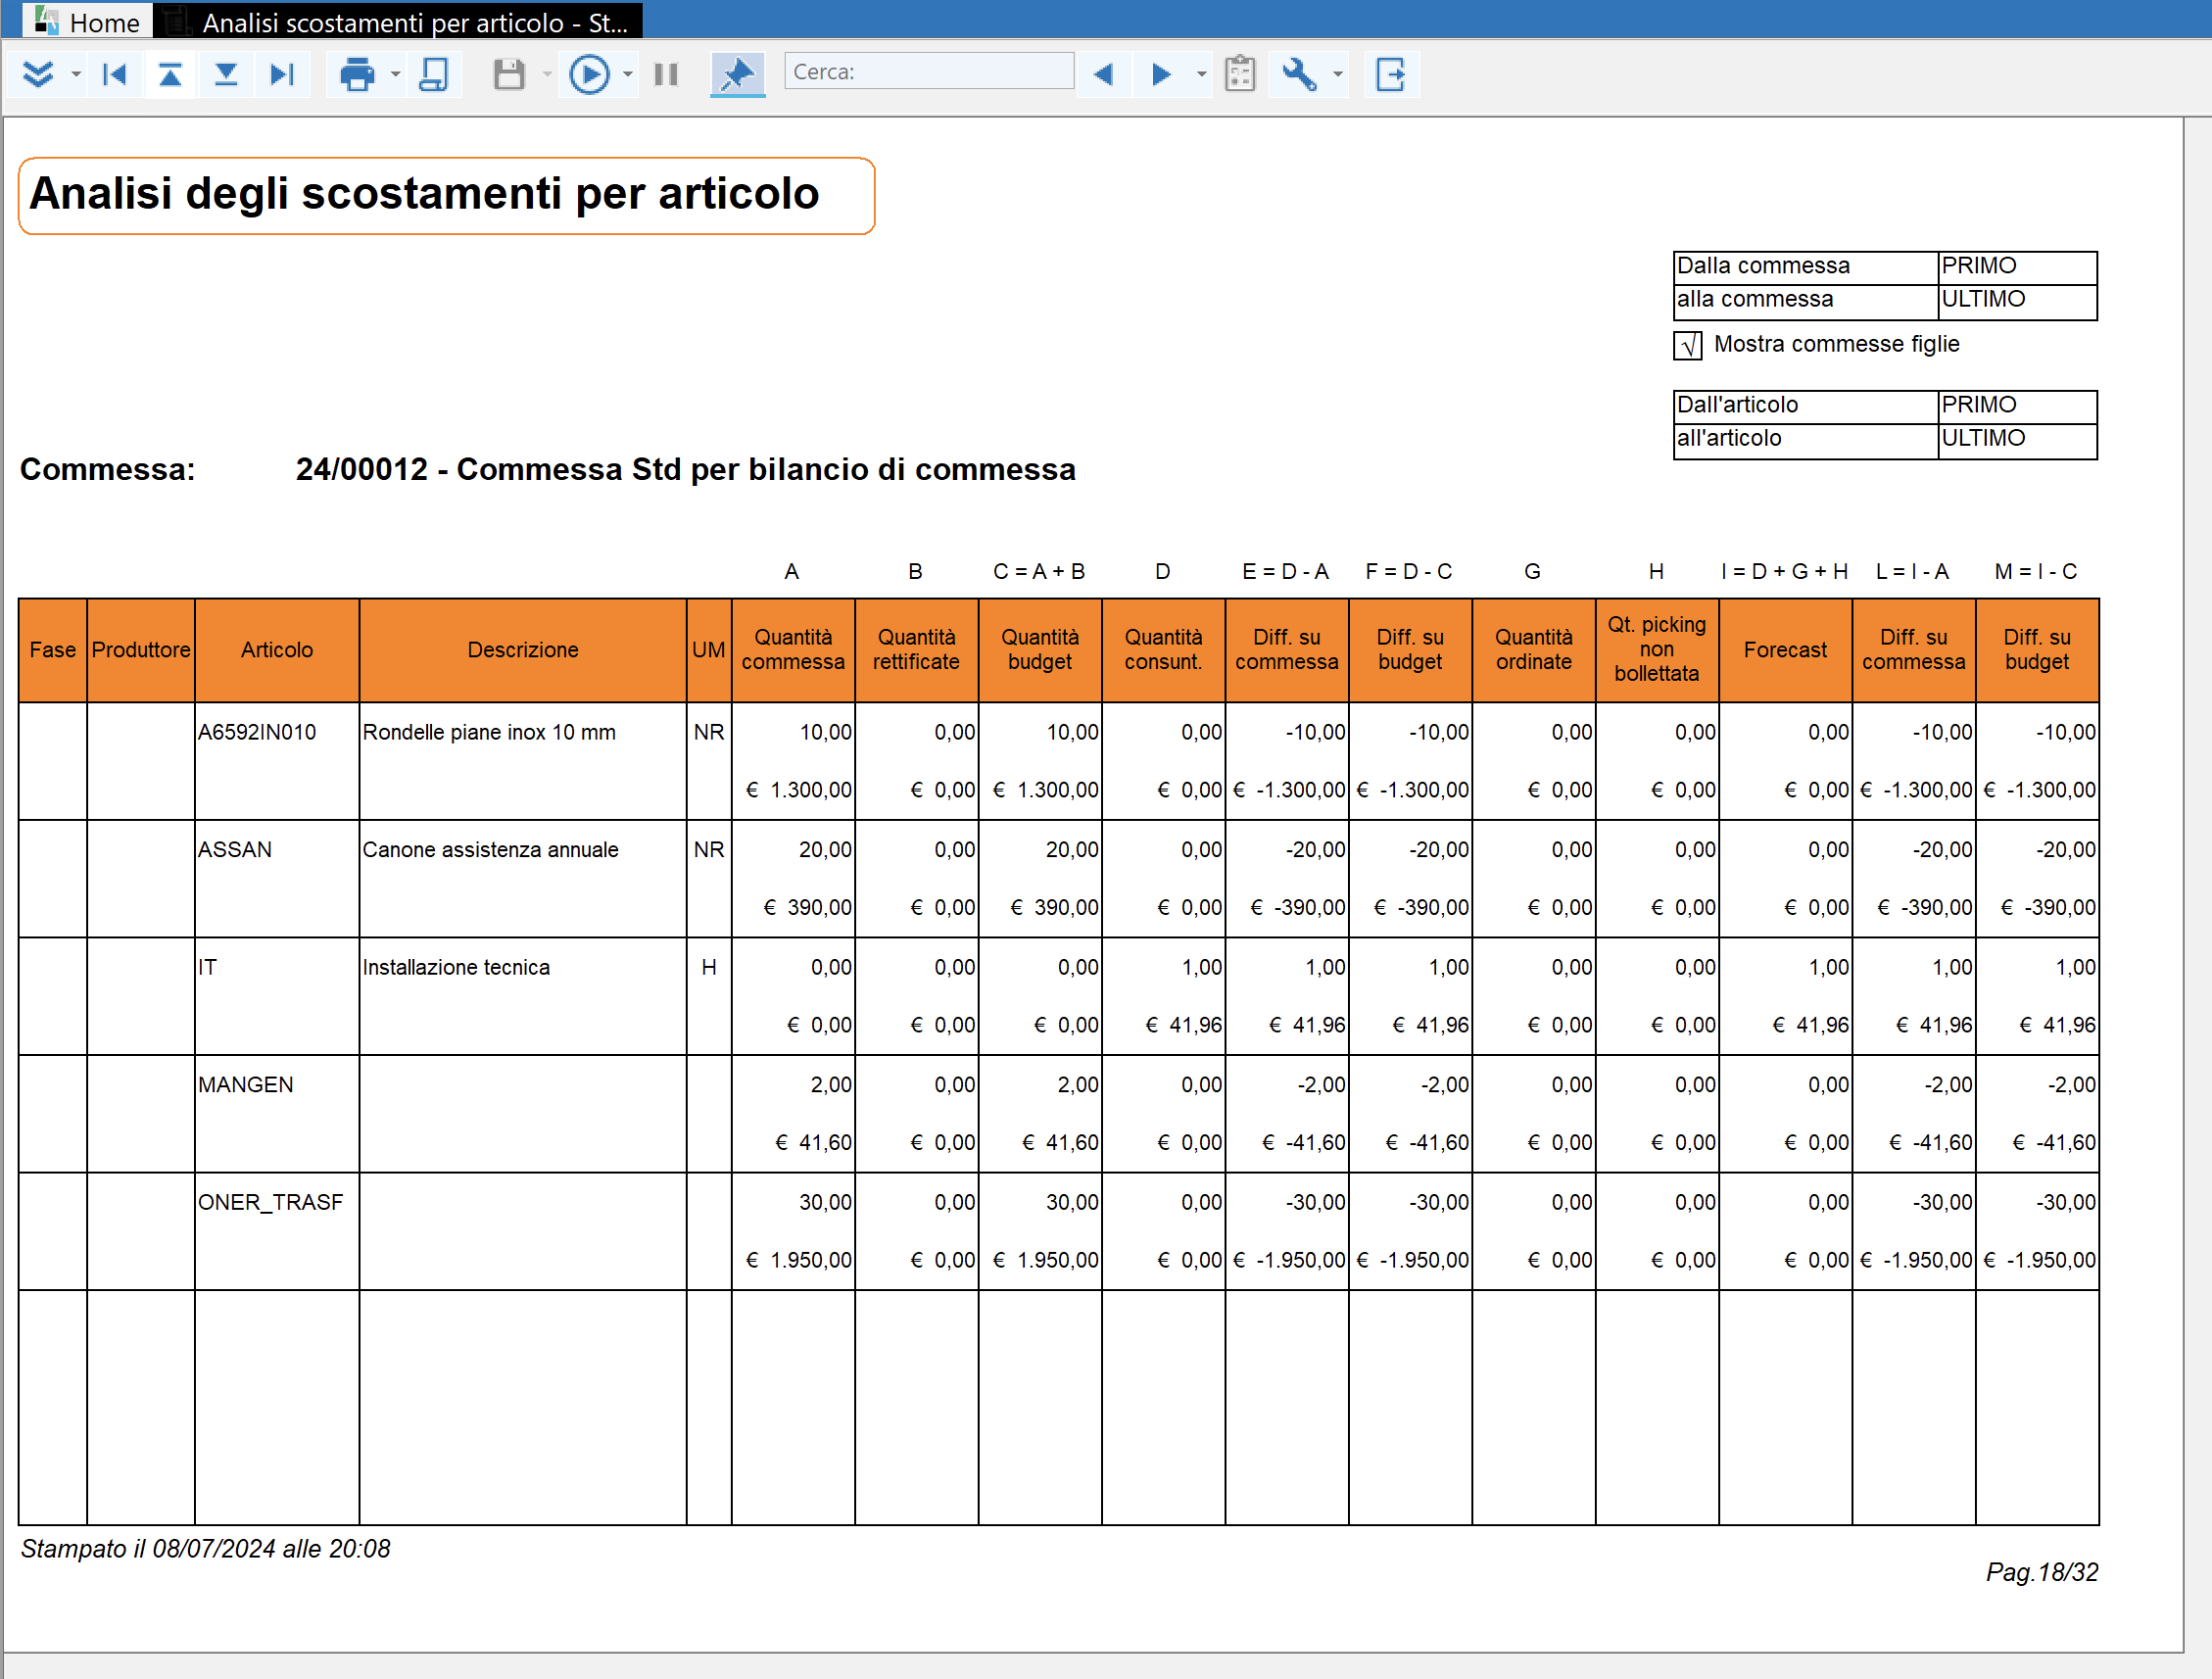Screen dimensions: 2212x1679
Task: Run the report with play icon
Action: coord(589,74)
